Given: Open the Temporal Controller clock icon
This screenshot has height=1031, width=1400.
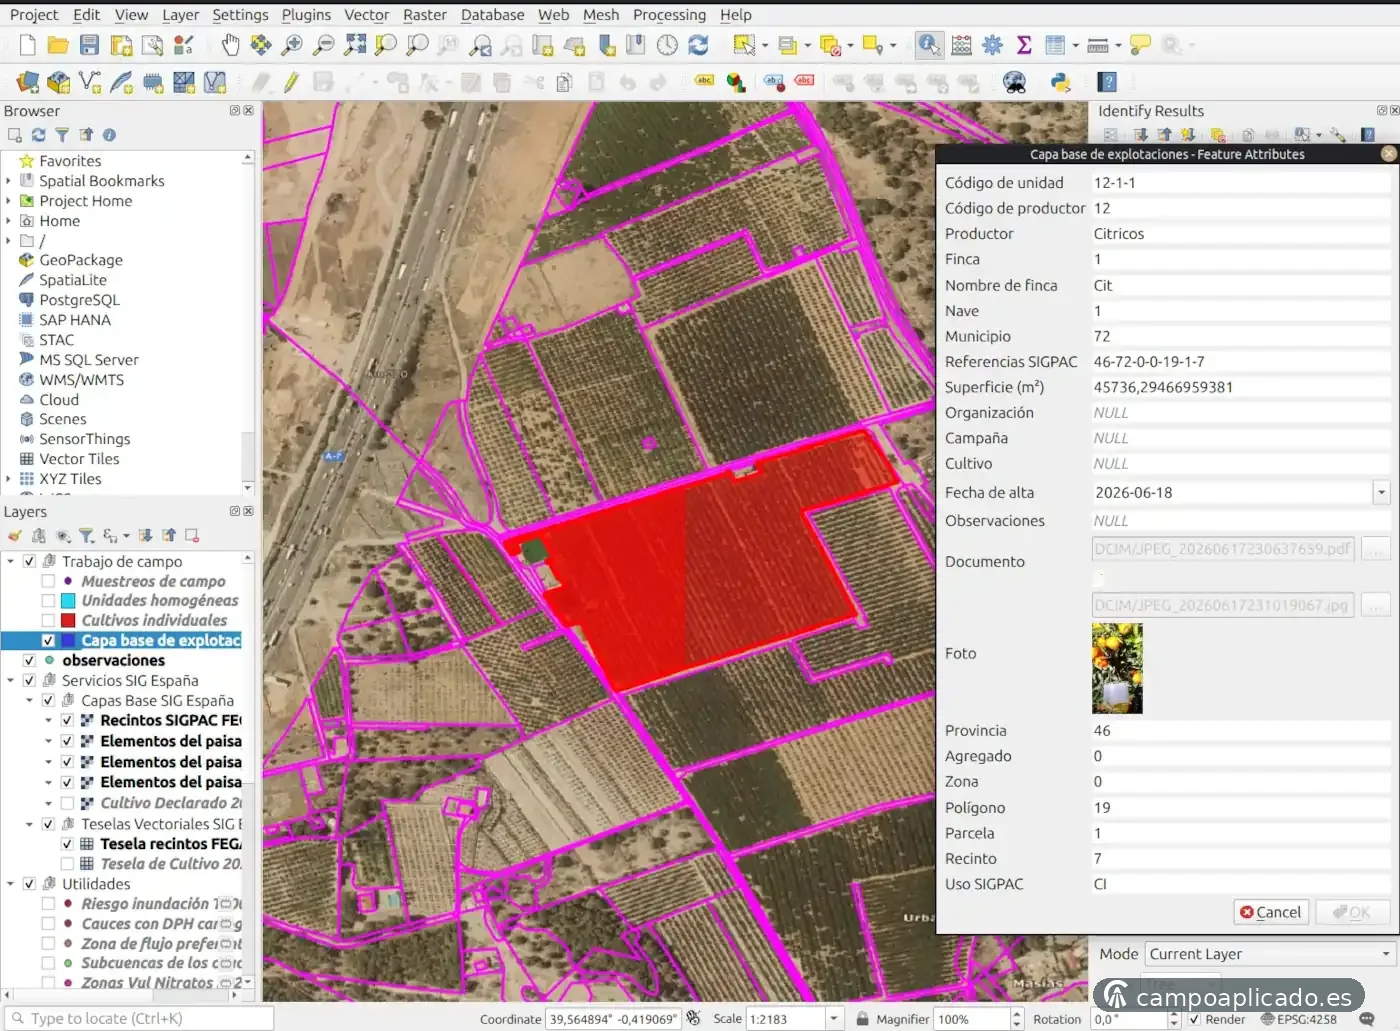Looking at the screenshot, I should click(667, 45).
